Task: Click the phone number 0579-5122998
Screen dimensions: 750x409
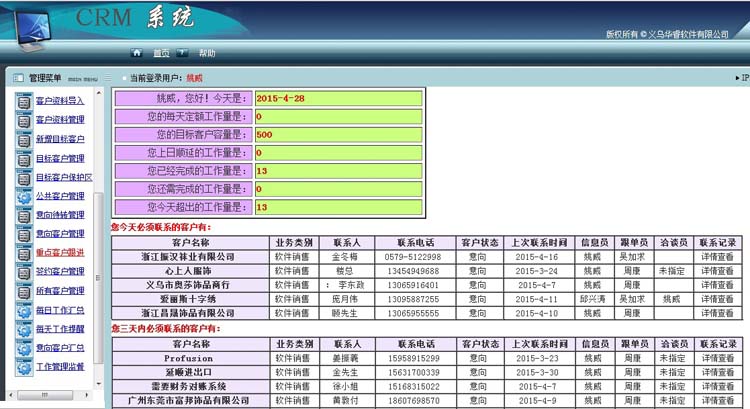Action: pos(413,257)
